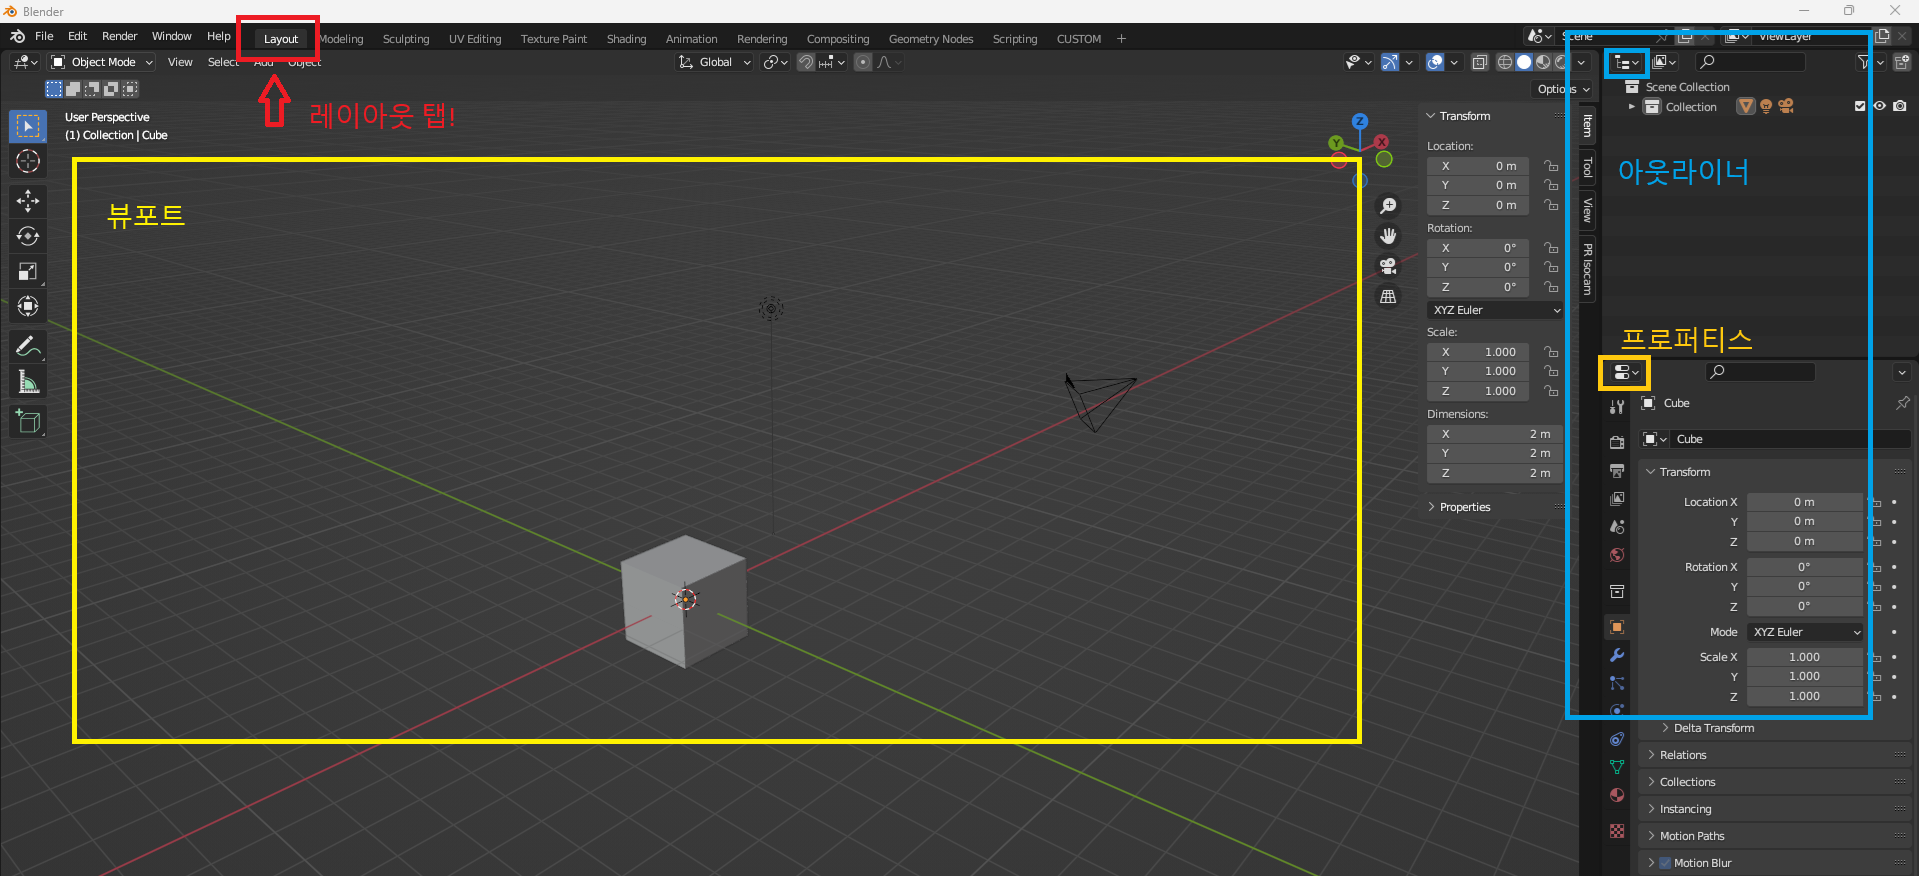Open the Global transform orientation dropdown
Viewport: 1919px width, 876px height.
point(715,62)
